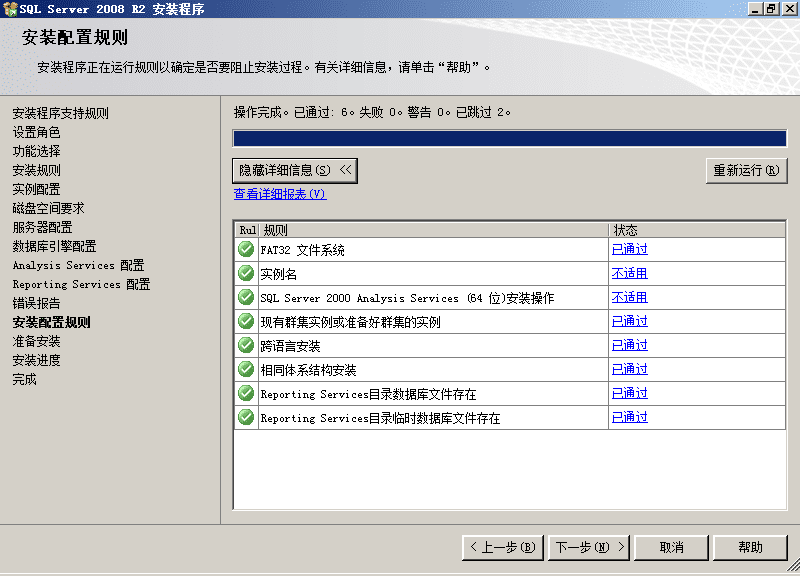Click green check icon beside 跨语言安装
800x576 pixels.
(x=246, y=345)
